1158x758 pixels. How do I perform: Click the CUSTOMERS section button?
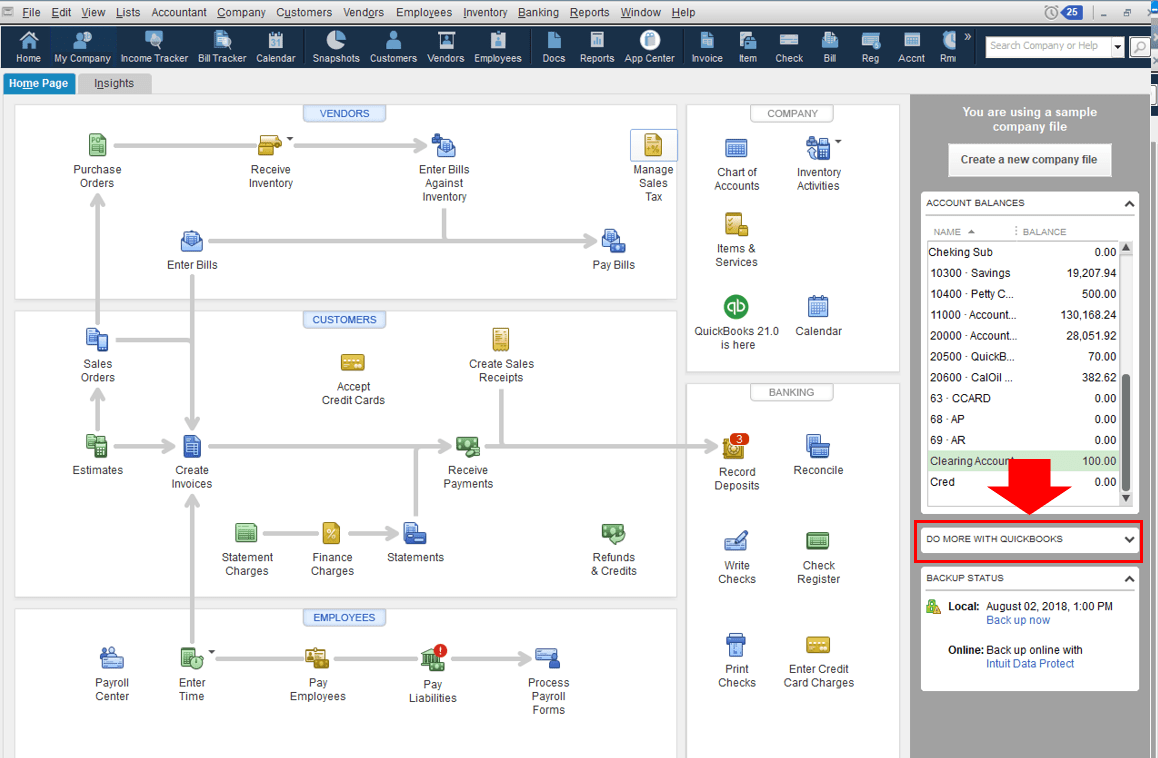[344, 320]
